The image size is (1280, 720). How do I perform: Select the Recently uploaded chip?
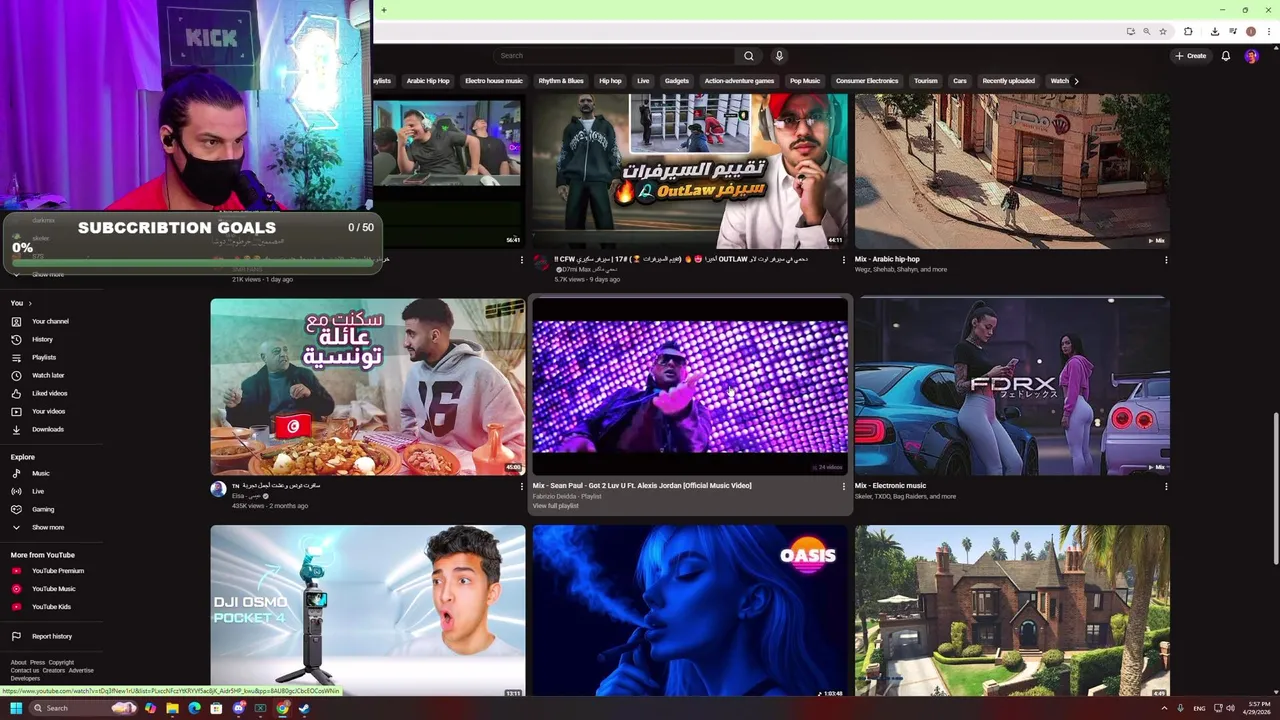point(1008,81)
